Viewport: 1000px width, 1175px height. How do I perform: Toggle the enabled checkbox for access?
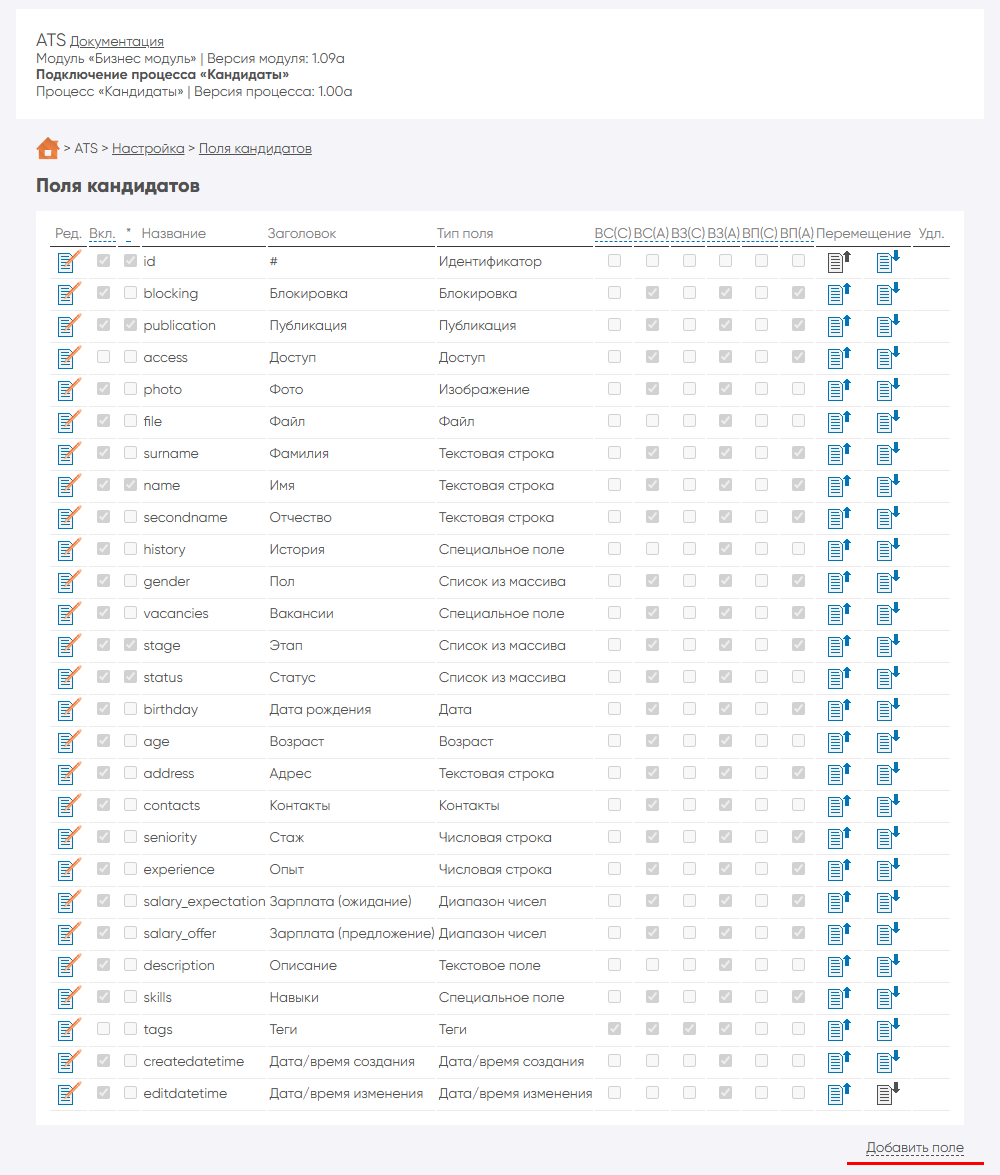point(104,357)
